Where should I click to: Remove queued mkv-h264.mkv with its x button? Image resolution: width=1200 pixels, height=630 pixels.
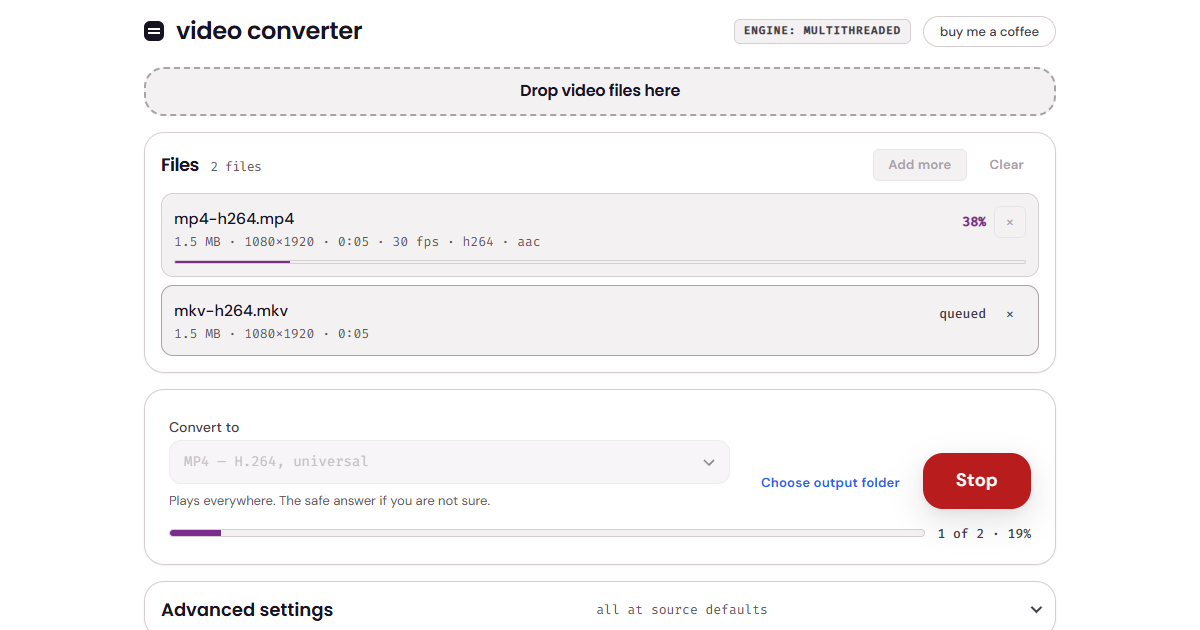(x=1009, y=314)
